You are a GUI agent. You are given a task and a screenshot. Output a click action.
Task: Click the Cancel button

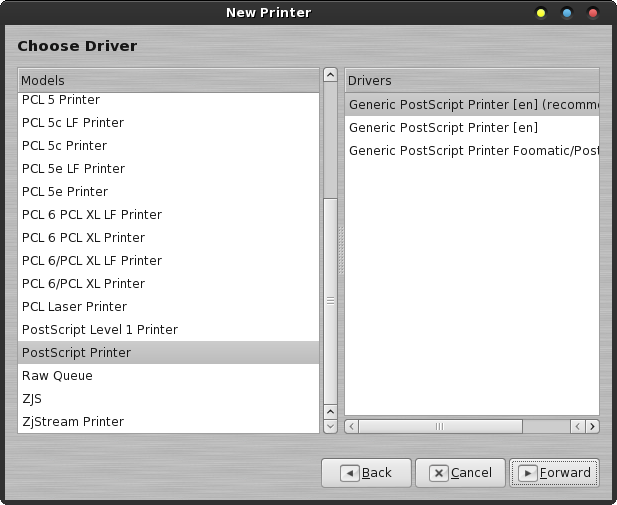tap(460, 473)
